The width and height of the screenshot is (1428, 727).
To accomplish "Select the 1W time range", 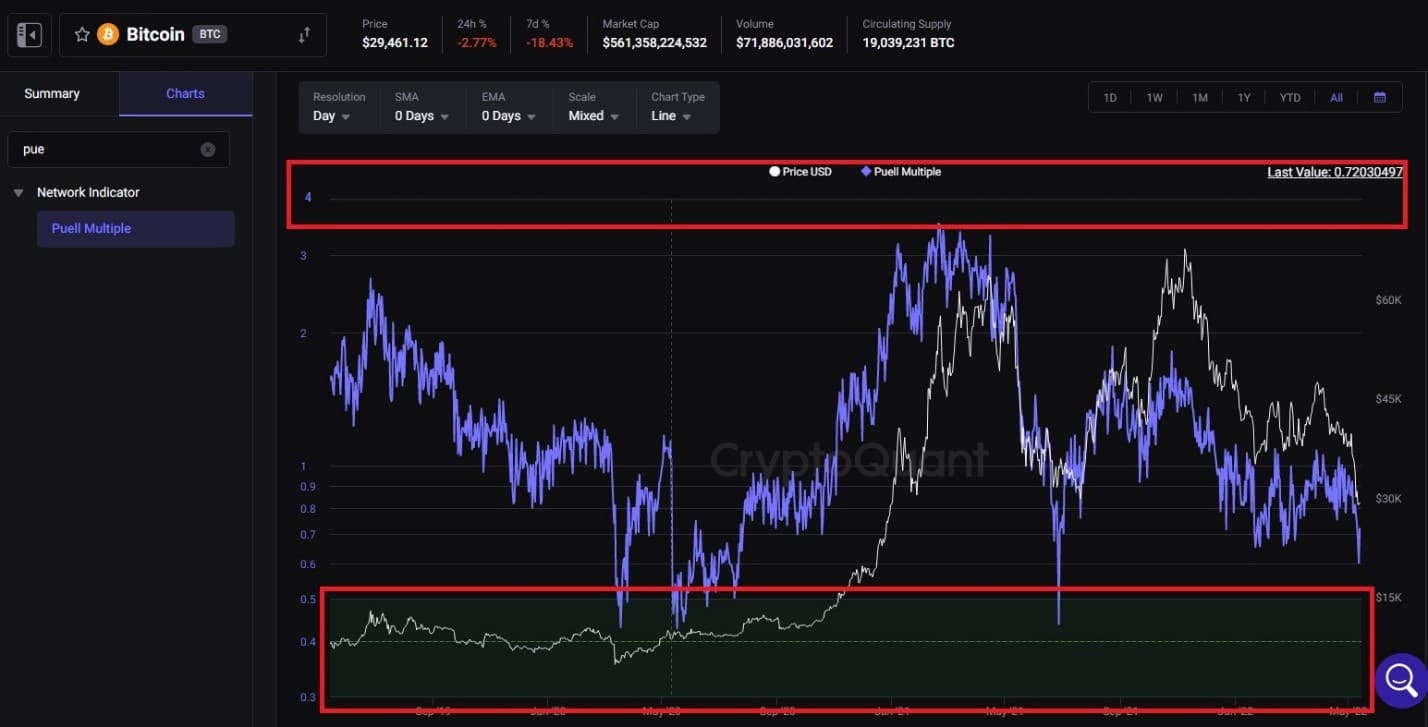I will pyautogui.click(x=1154, y=98).
